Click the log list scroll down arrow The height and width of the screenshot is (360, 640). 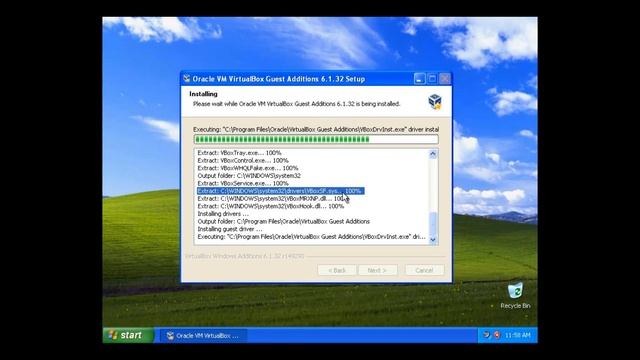point(433,240)
